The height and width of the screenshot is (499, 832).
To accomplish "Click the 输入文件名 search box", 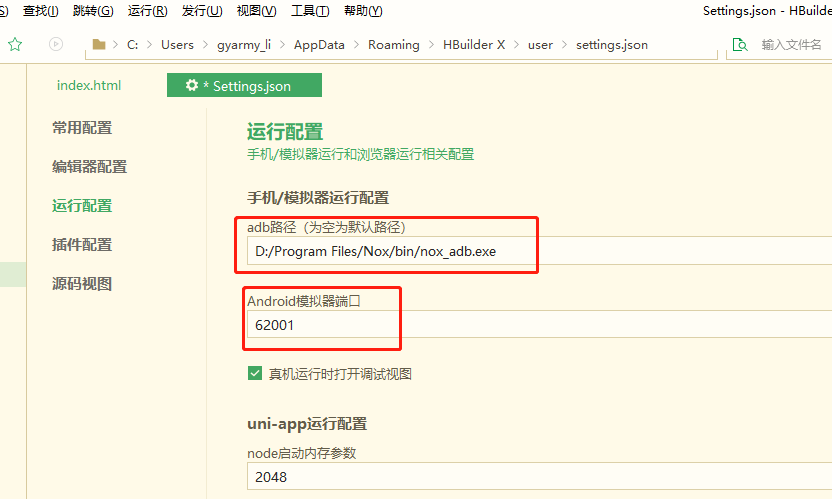I will point(792,45).
